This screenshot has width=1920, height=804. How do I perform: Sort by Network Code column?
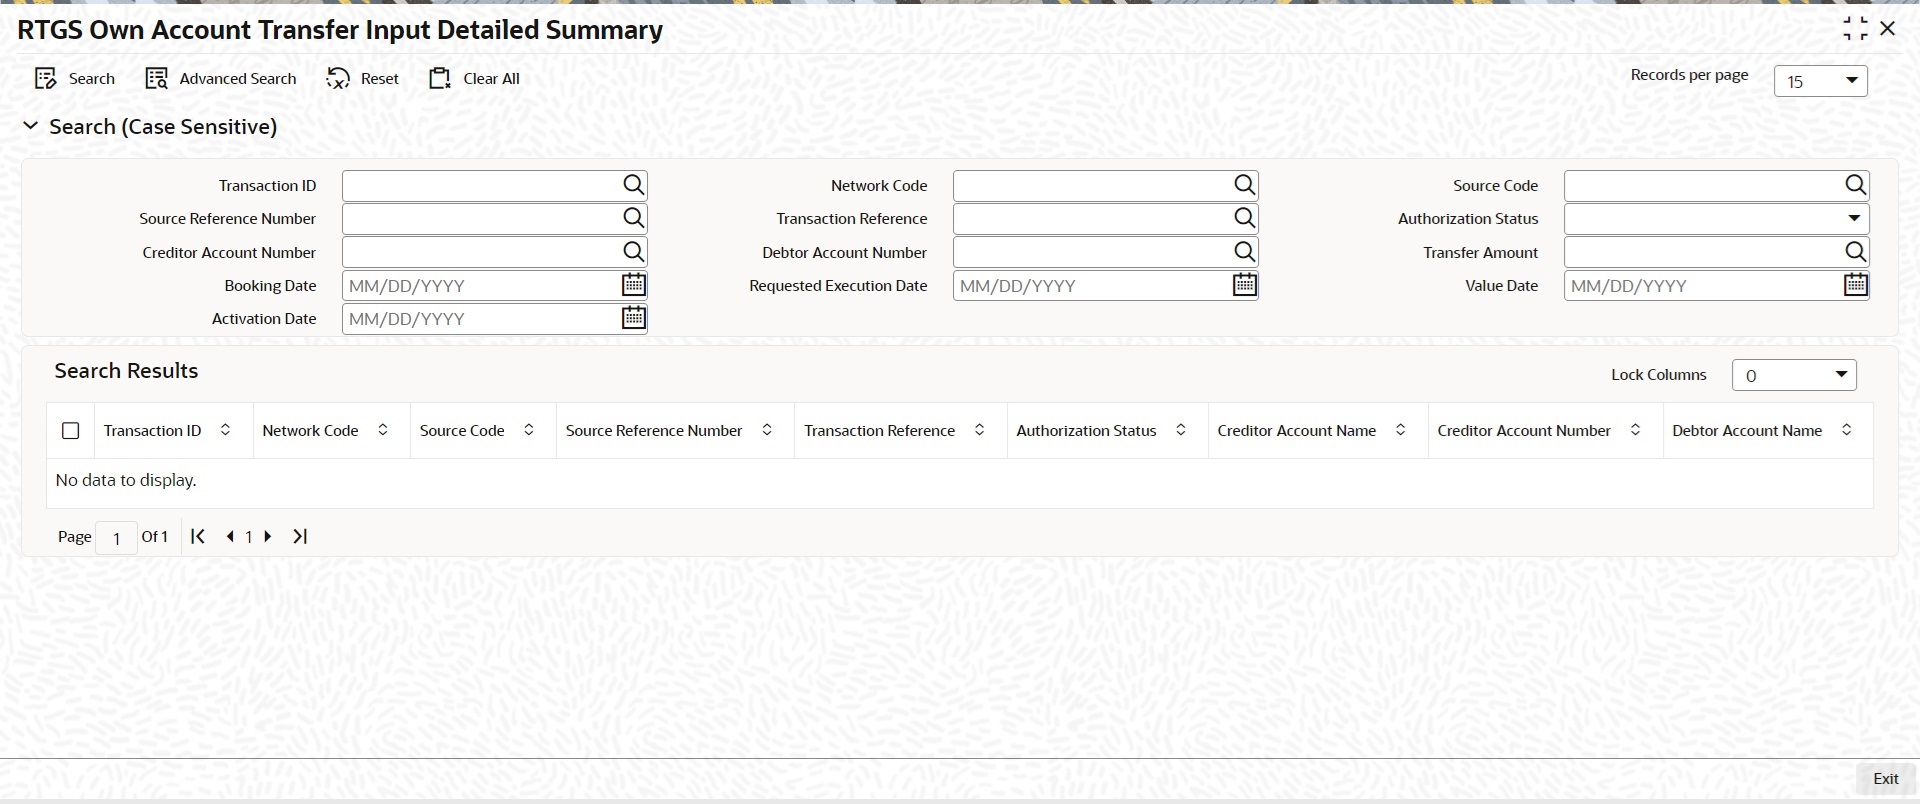pyautogui.click(x=382, y=430)
